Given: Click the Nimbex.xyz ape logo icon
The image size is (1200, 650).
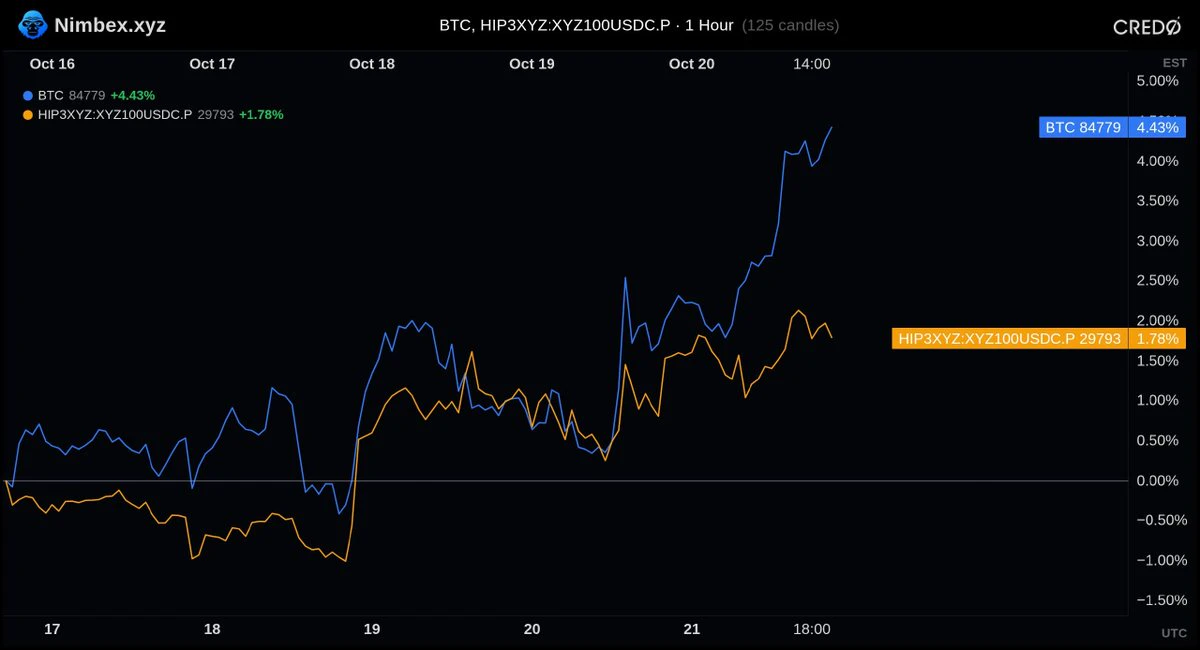Looking at the screenshot, I should click(x=33, y=24).
